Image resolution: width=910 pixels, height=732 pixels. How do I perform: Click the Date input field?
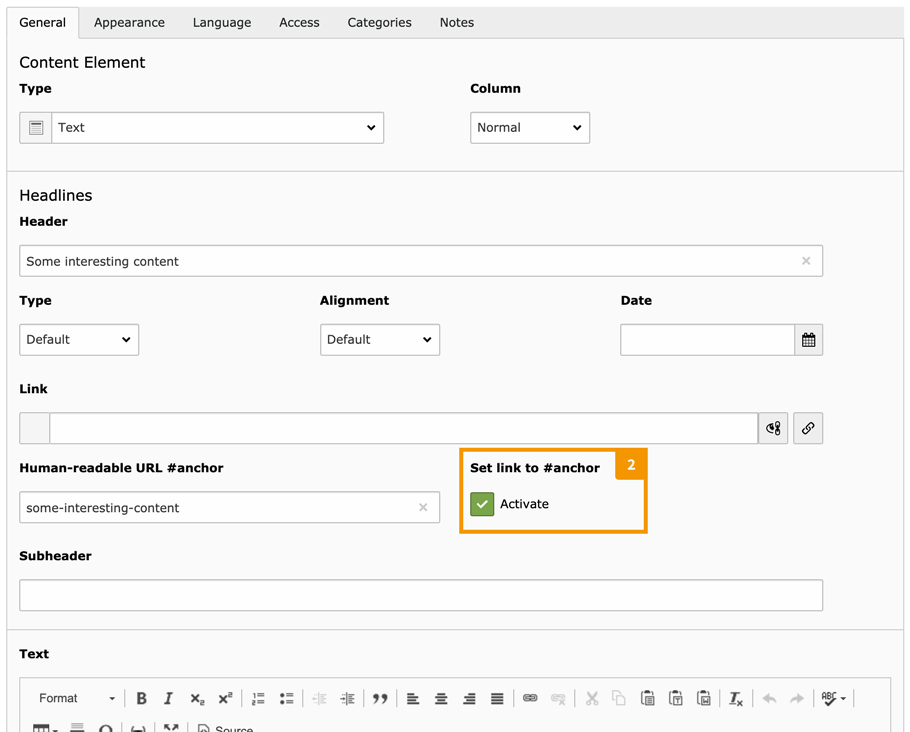(x=707, y=340)
